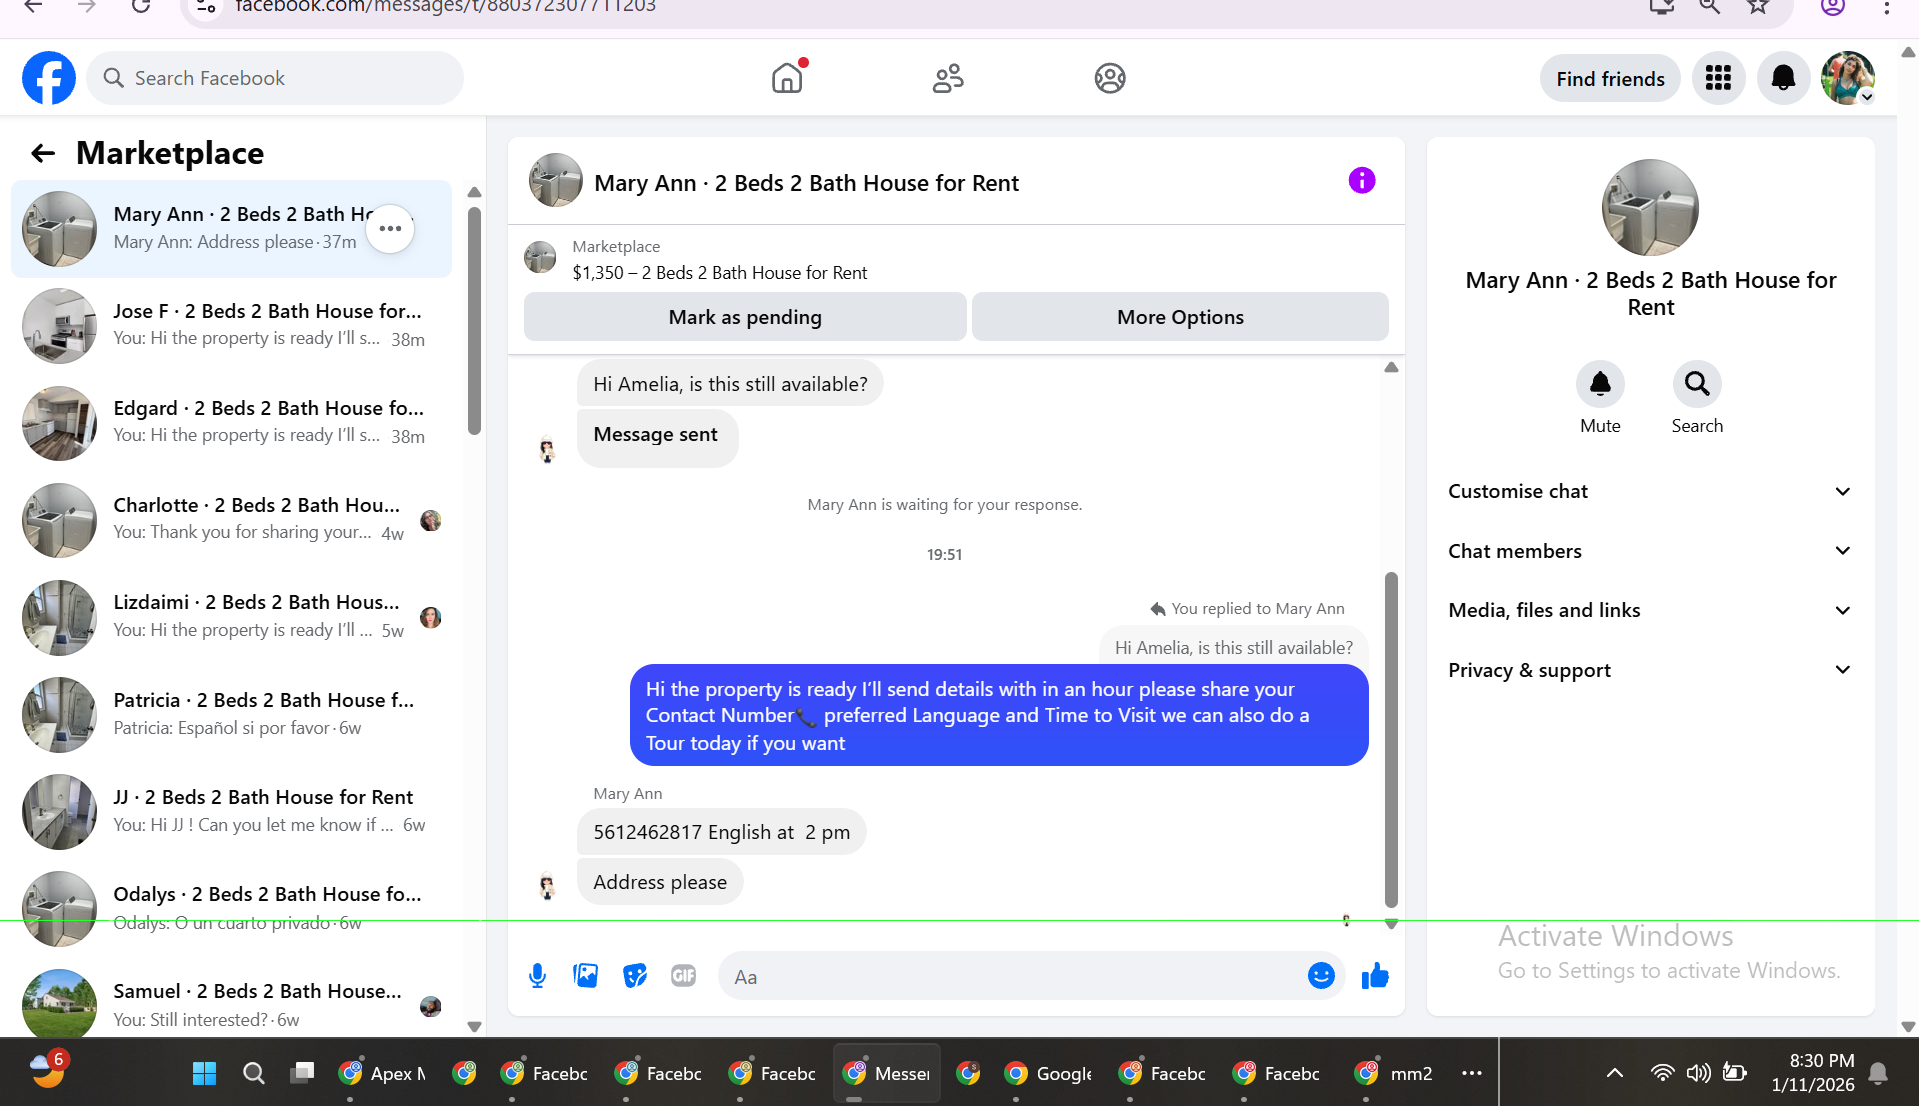Go back from Marketplace with arrow

pyautogui.click(x=42, y=153)
